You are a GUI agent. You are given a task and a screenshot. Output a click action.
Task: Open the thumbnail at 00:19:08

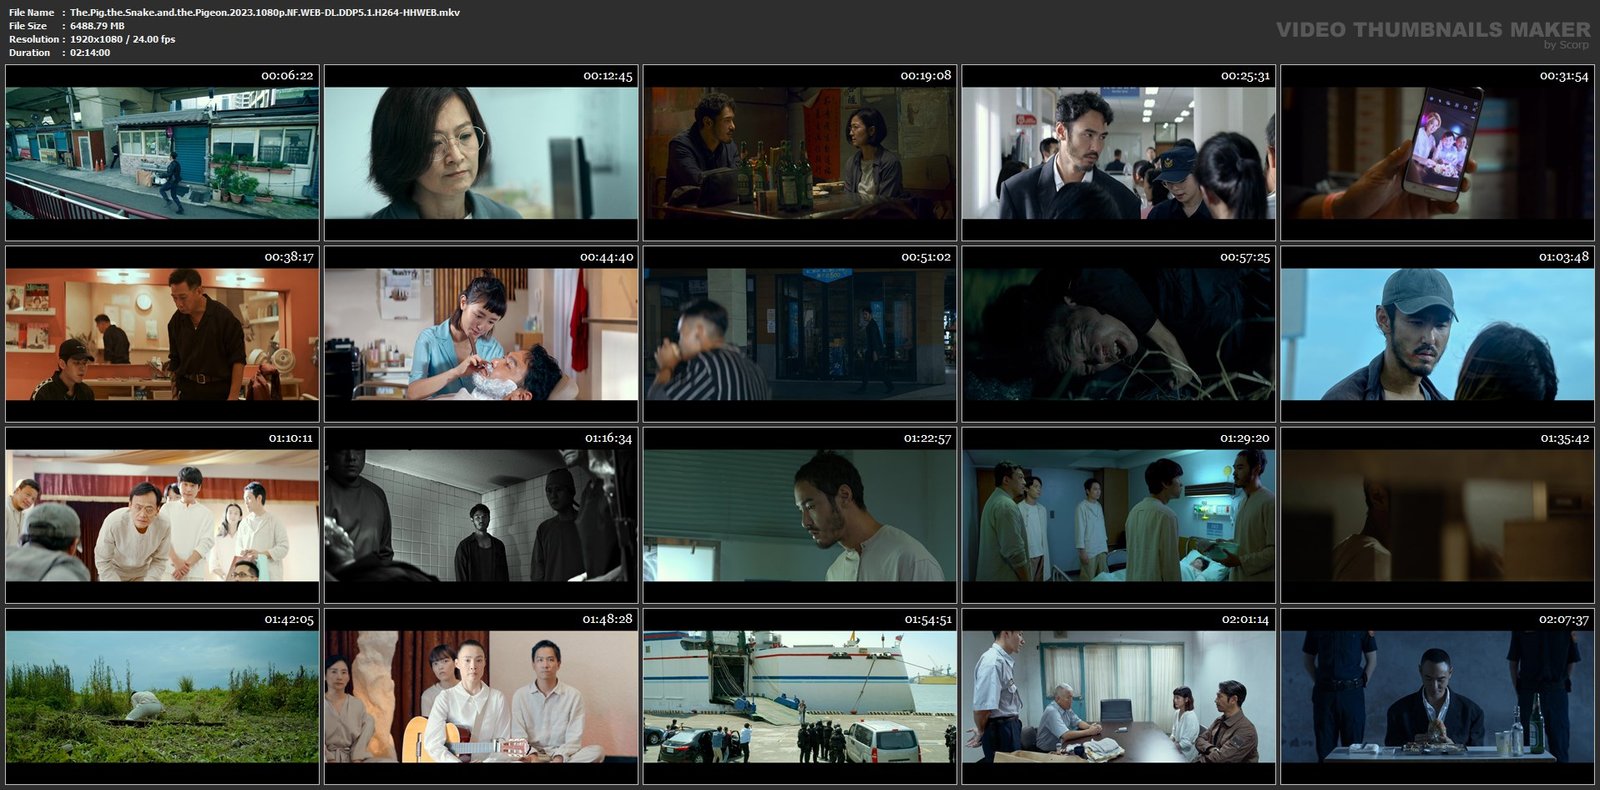[800, 152]
